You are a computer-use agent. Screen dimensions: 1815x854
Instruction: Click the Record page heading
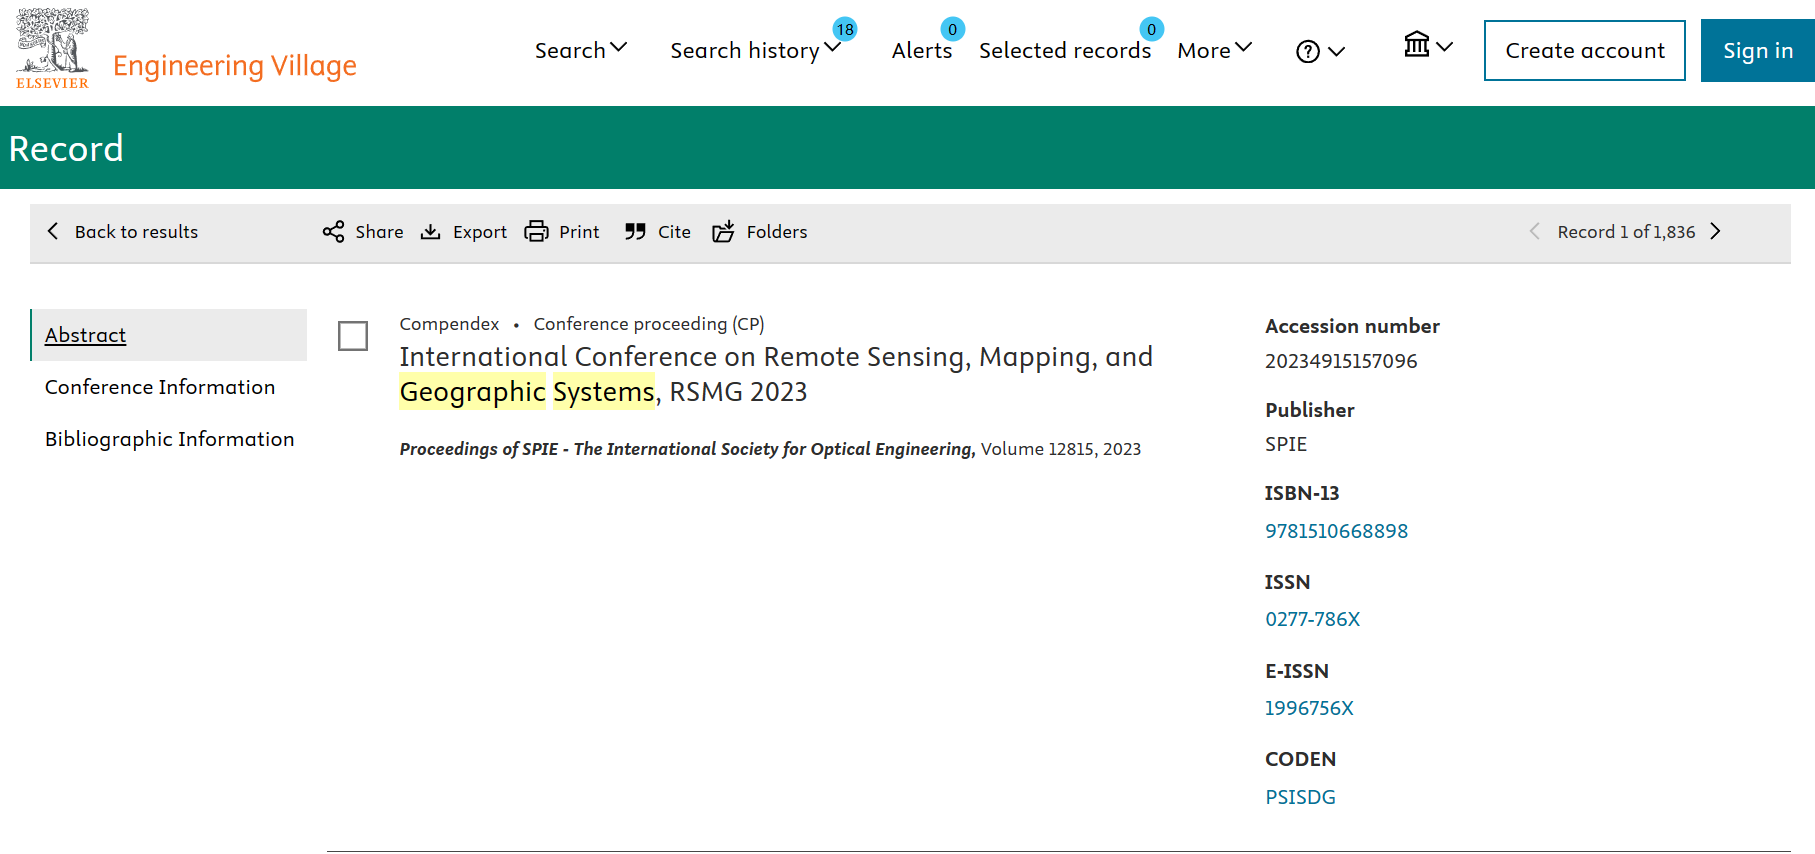point(66,148)
